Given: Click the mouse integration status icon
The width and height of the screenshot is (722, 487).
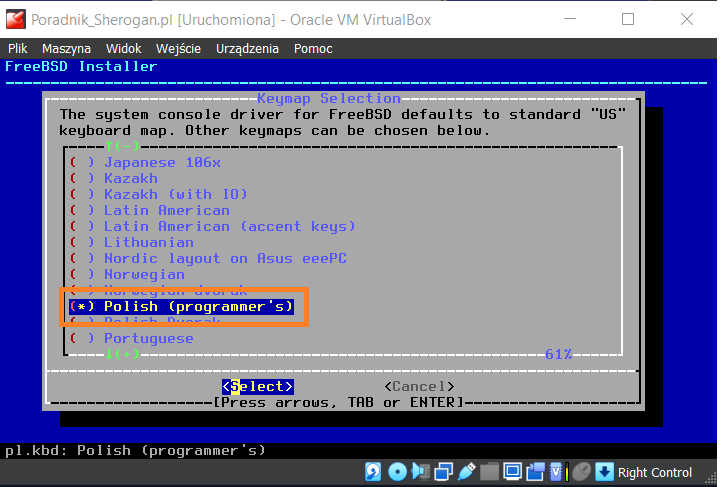Looking at the screenshot, I should (580, 472).
